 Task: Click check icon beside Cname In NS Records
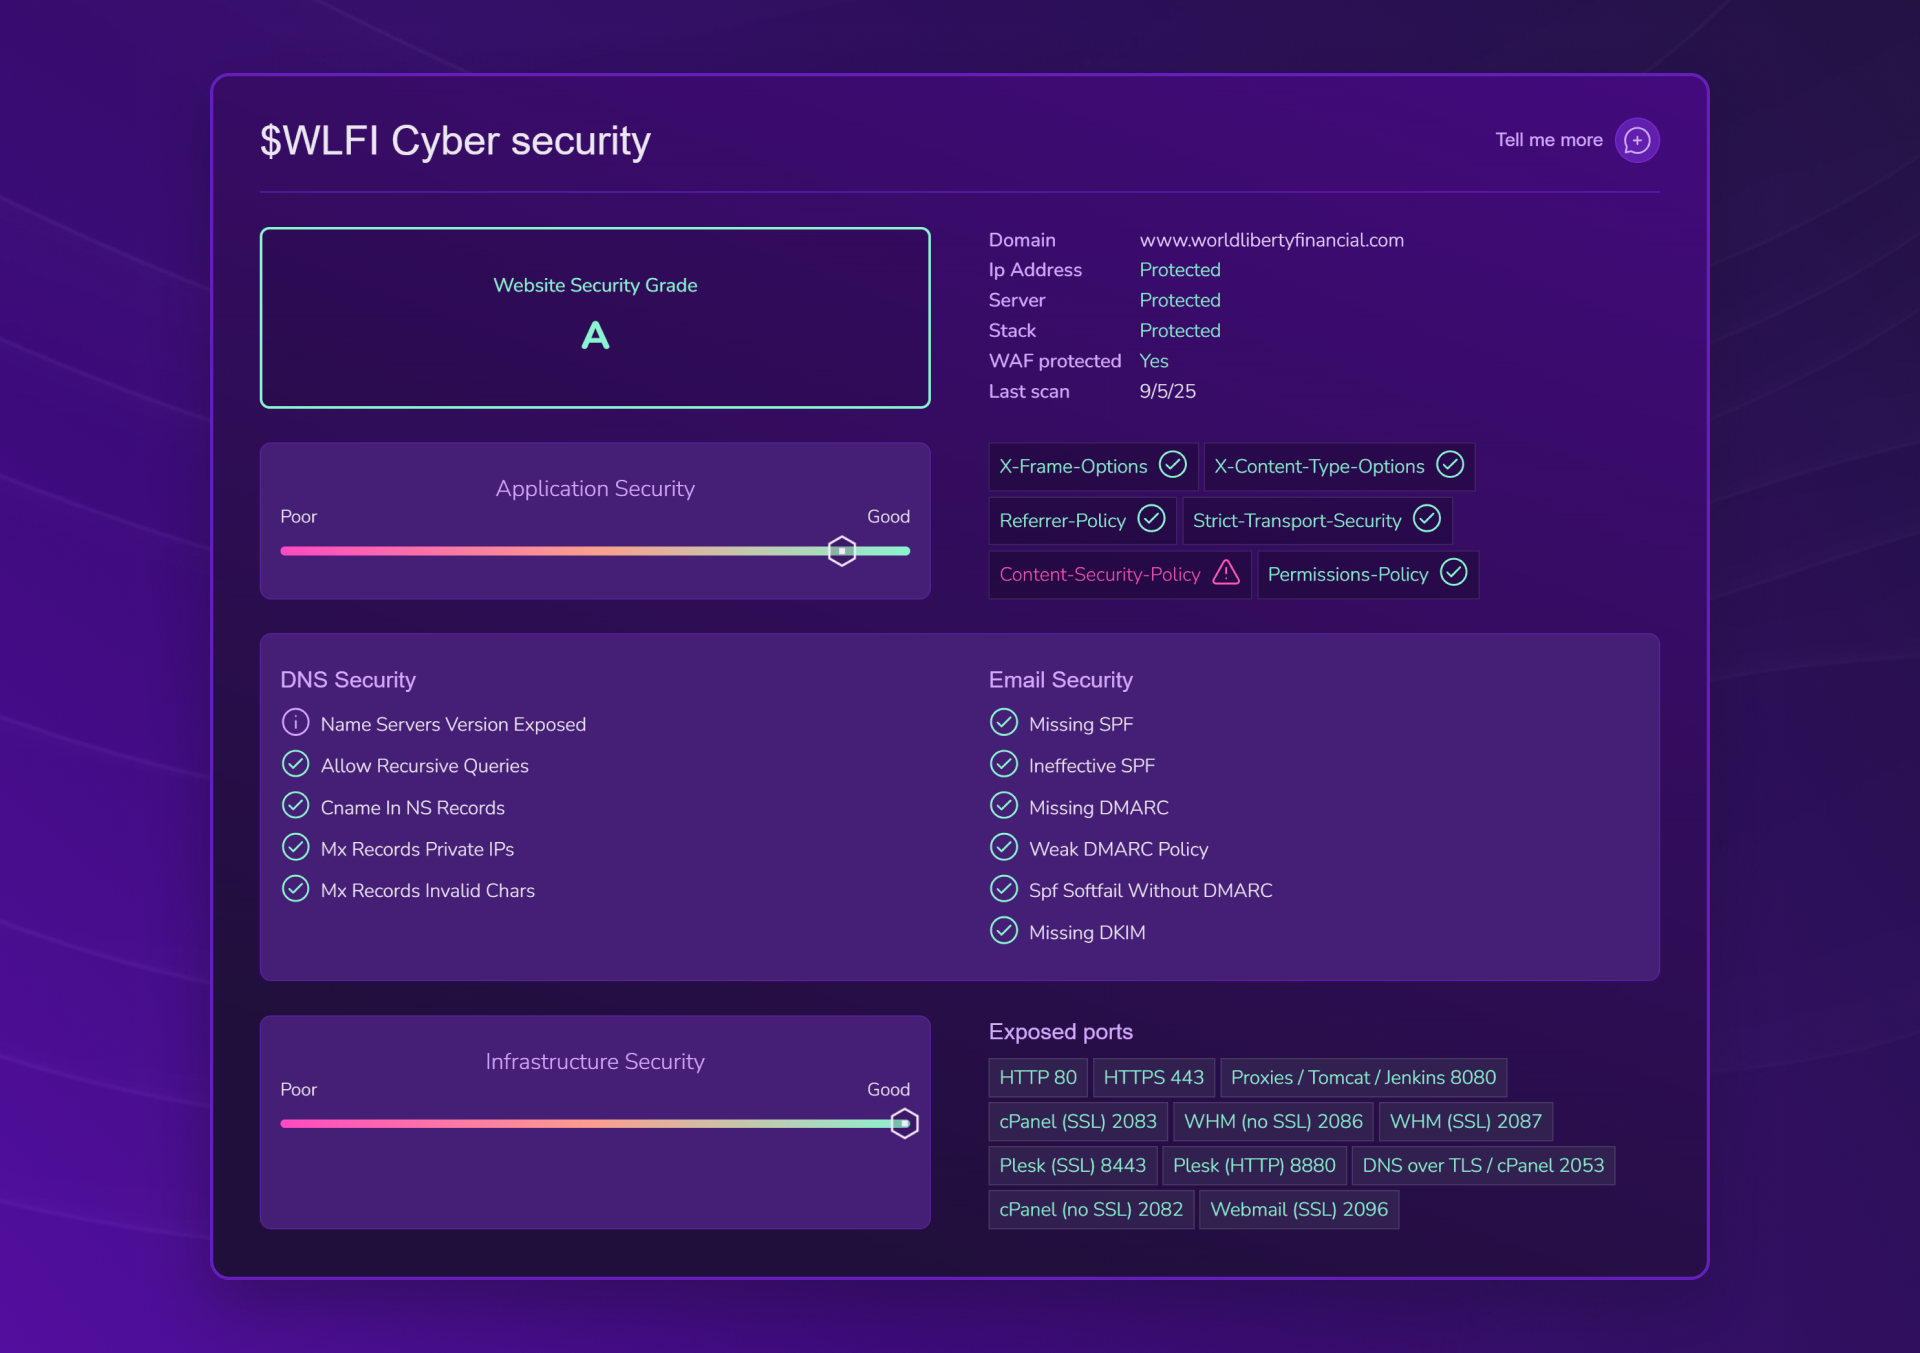pyautogui.click(x=295, y=805)
